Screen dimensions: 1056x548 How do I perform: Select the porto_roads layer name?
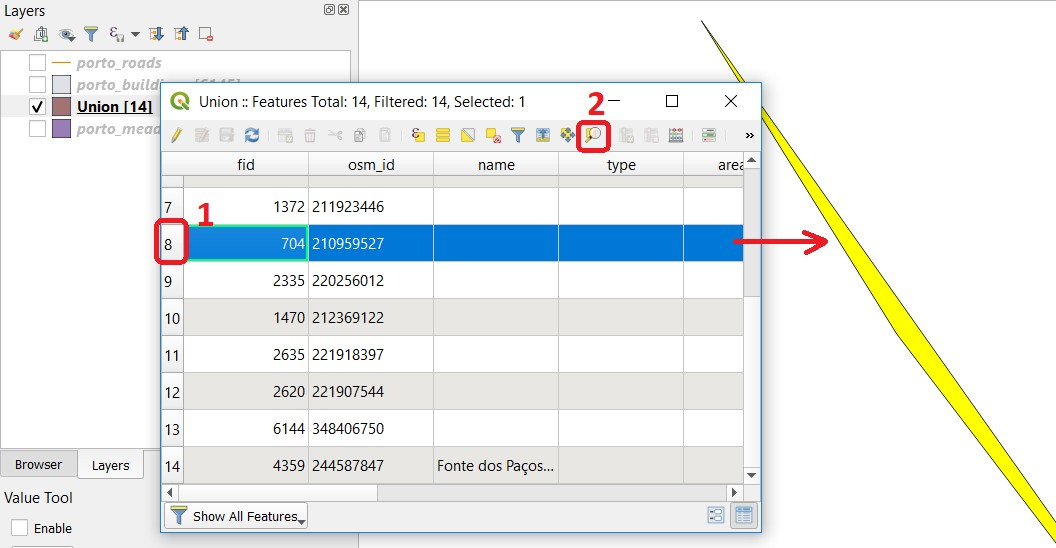pos(119,63)
